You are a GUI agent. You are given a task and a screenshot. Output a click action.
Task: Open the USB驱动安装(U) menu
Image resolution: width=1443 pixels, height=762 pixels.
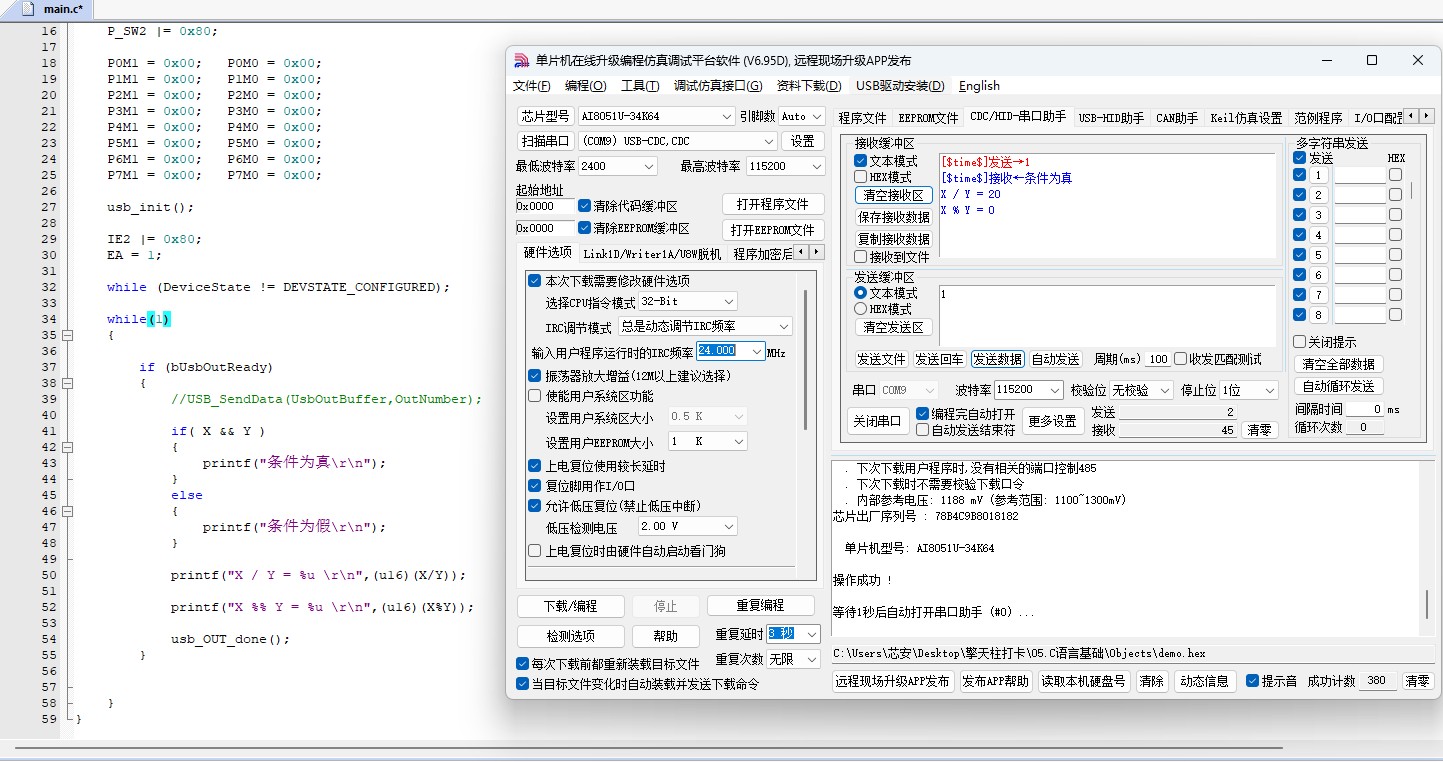900,86
